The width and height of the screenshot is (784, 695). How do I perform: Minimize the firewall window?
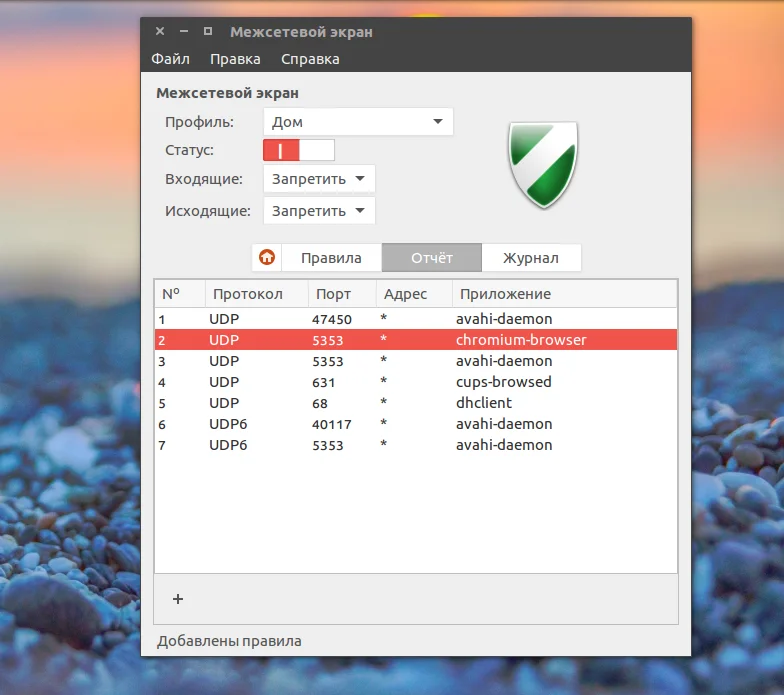click(x=184, y=31)
